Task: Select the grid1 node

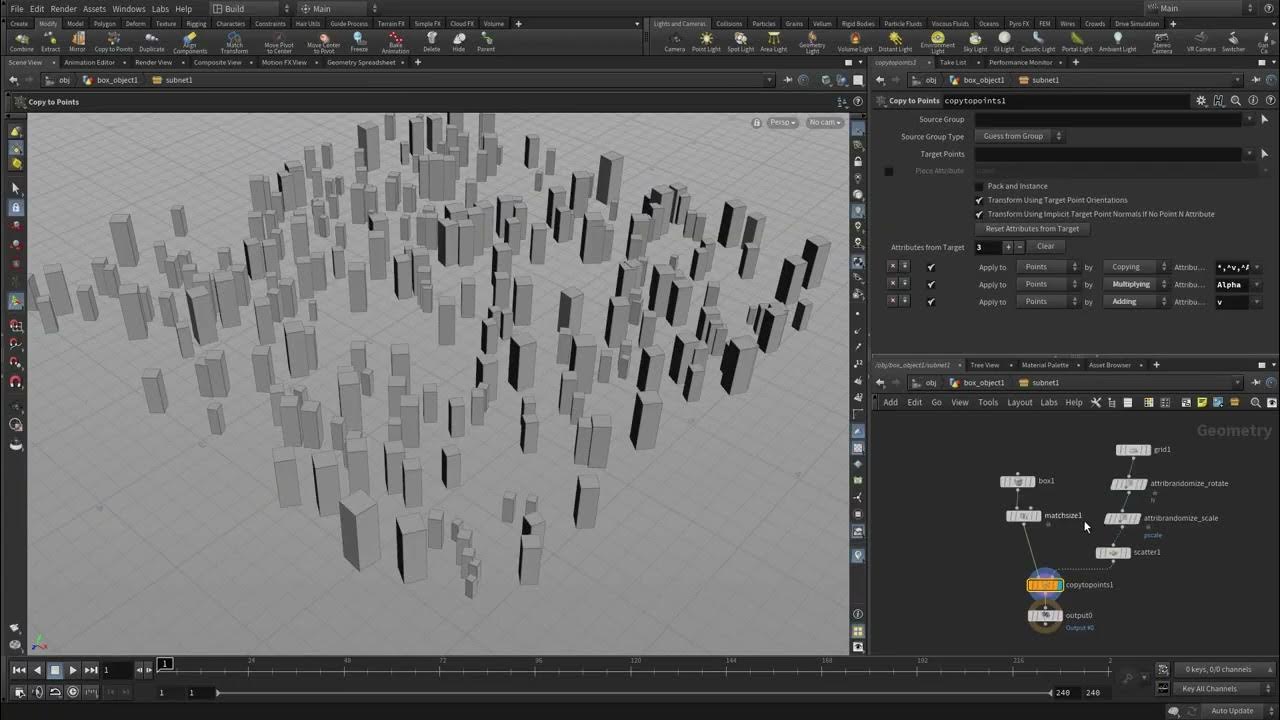Action: [x=1133, y=450]
